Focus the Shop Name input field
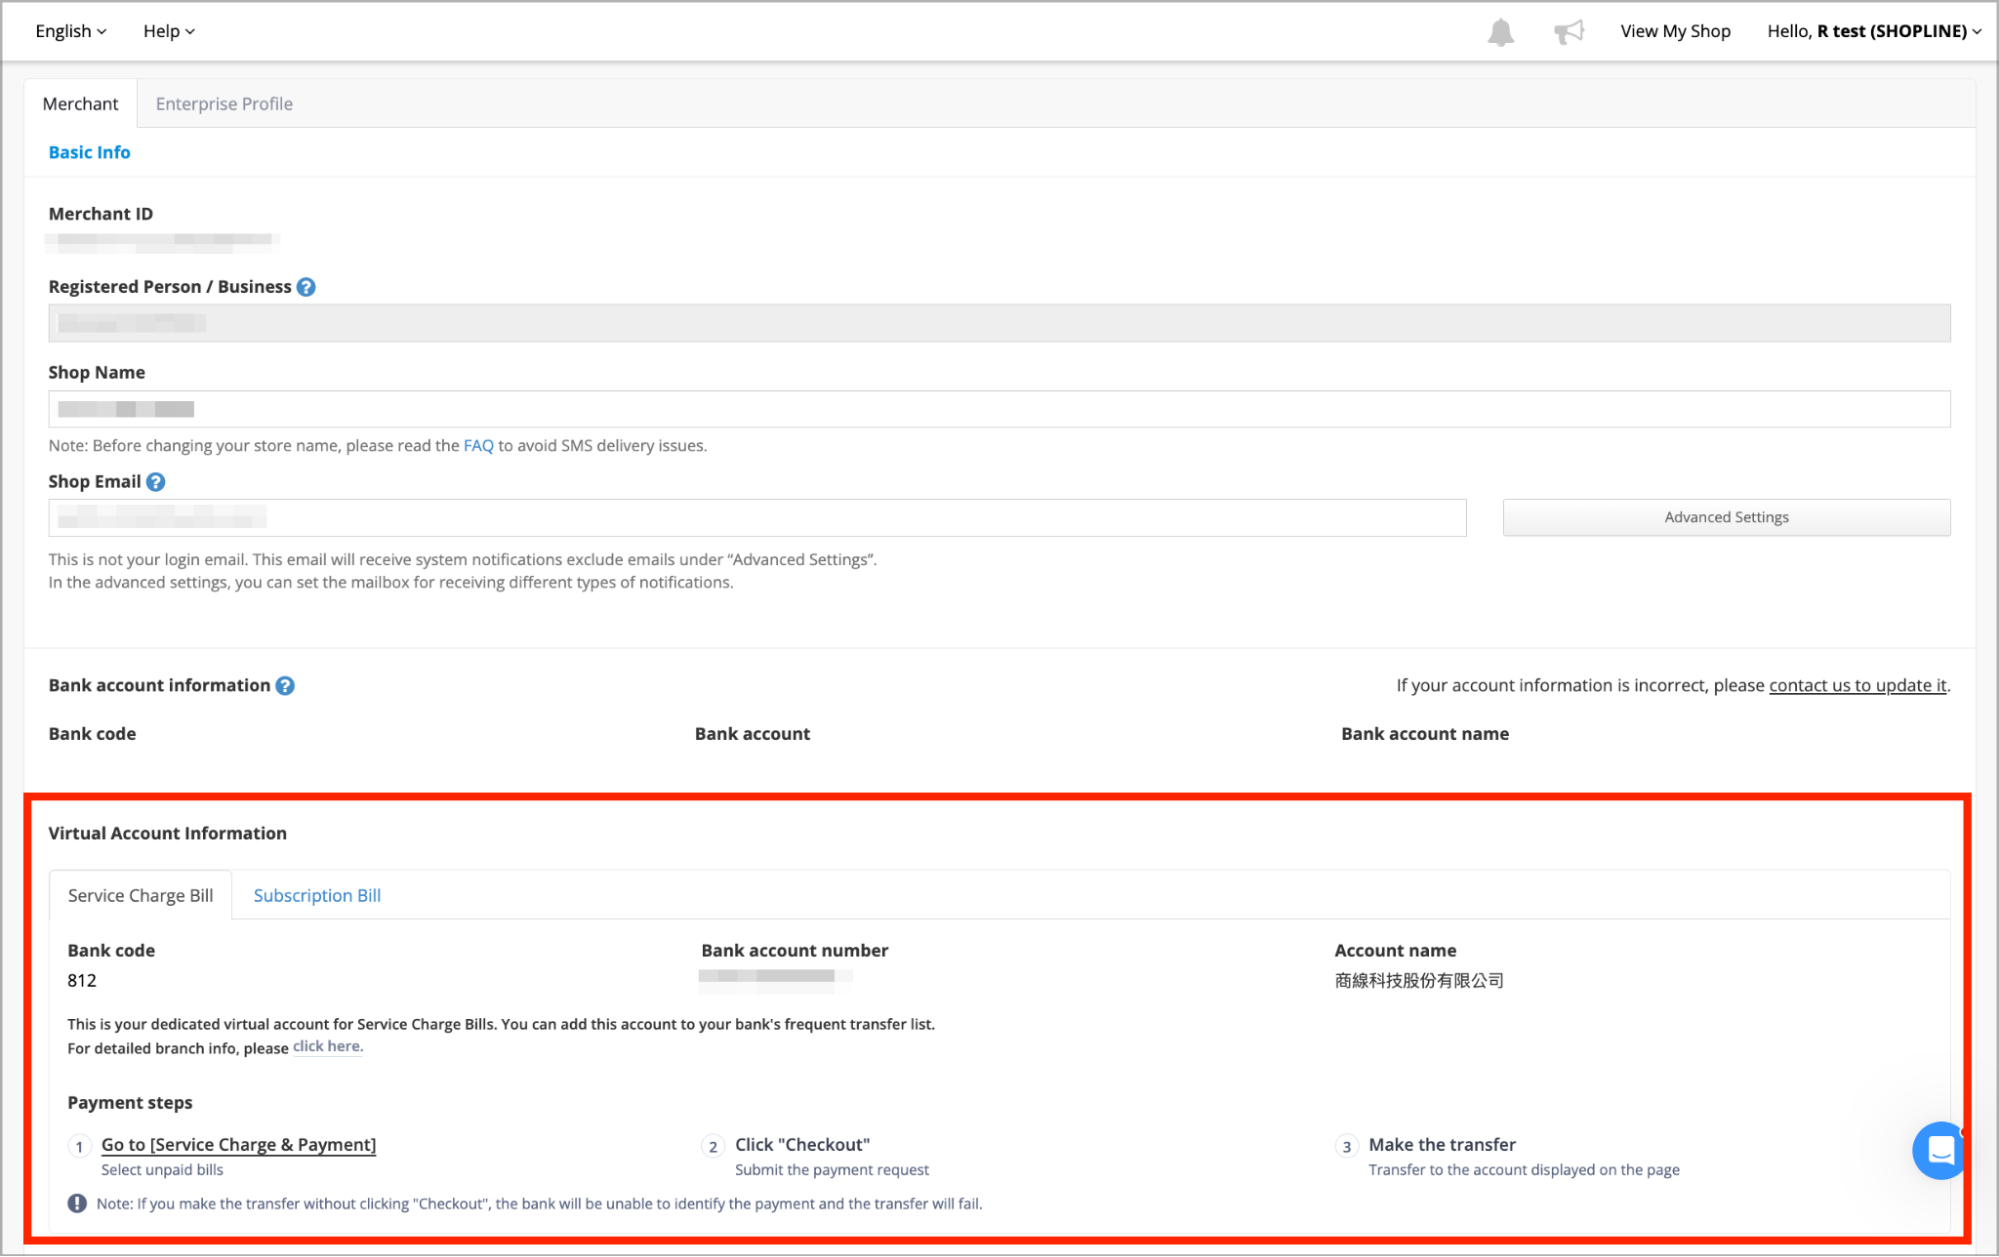 pos(999,409)
